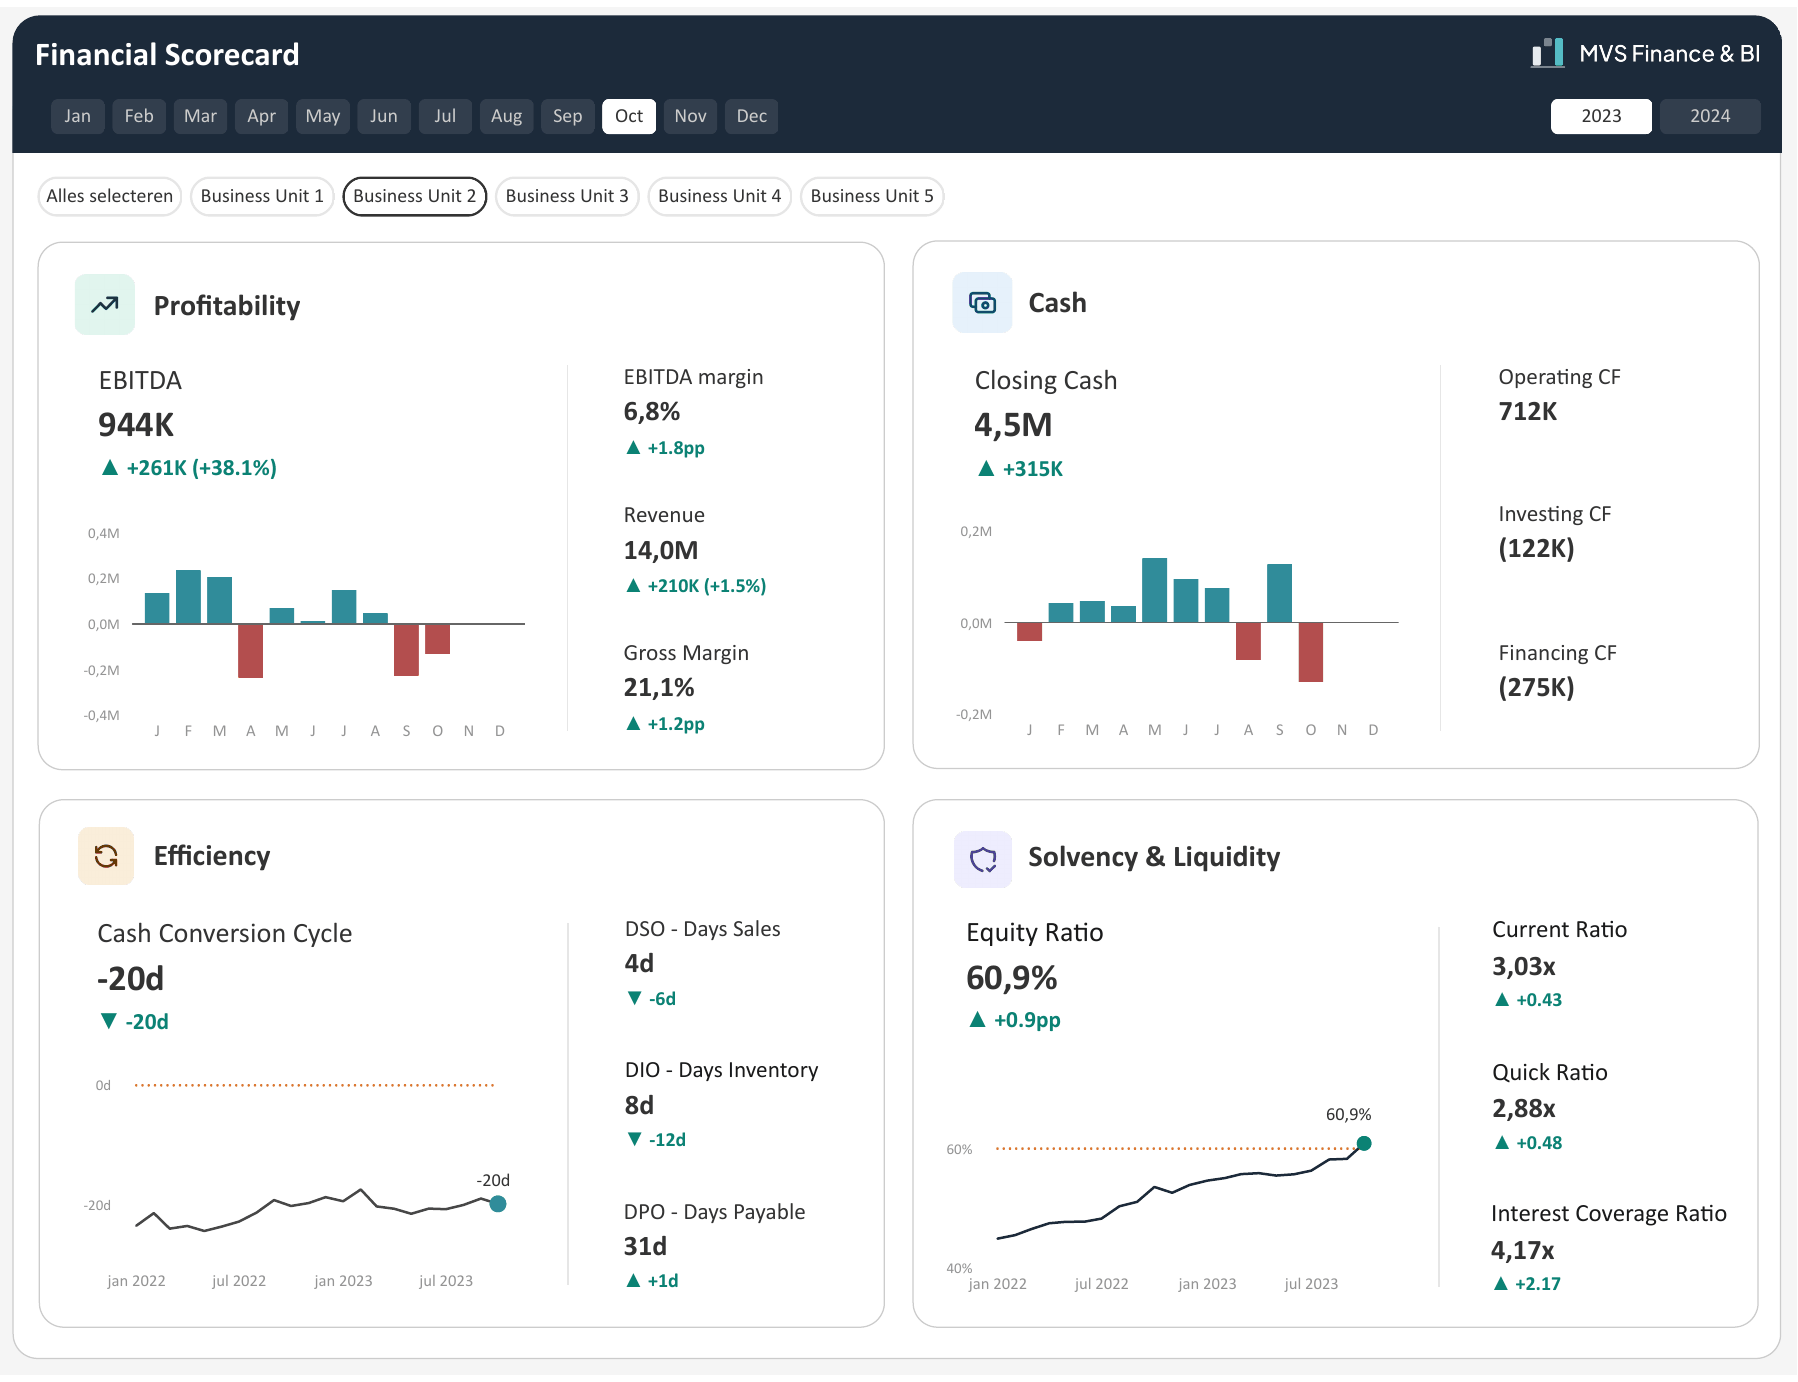1798x1382 pixels.
Task: Filter by Business Unit 1
Action: point(262,196)
